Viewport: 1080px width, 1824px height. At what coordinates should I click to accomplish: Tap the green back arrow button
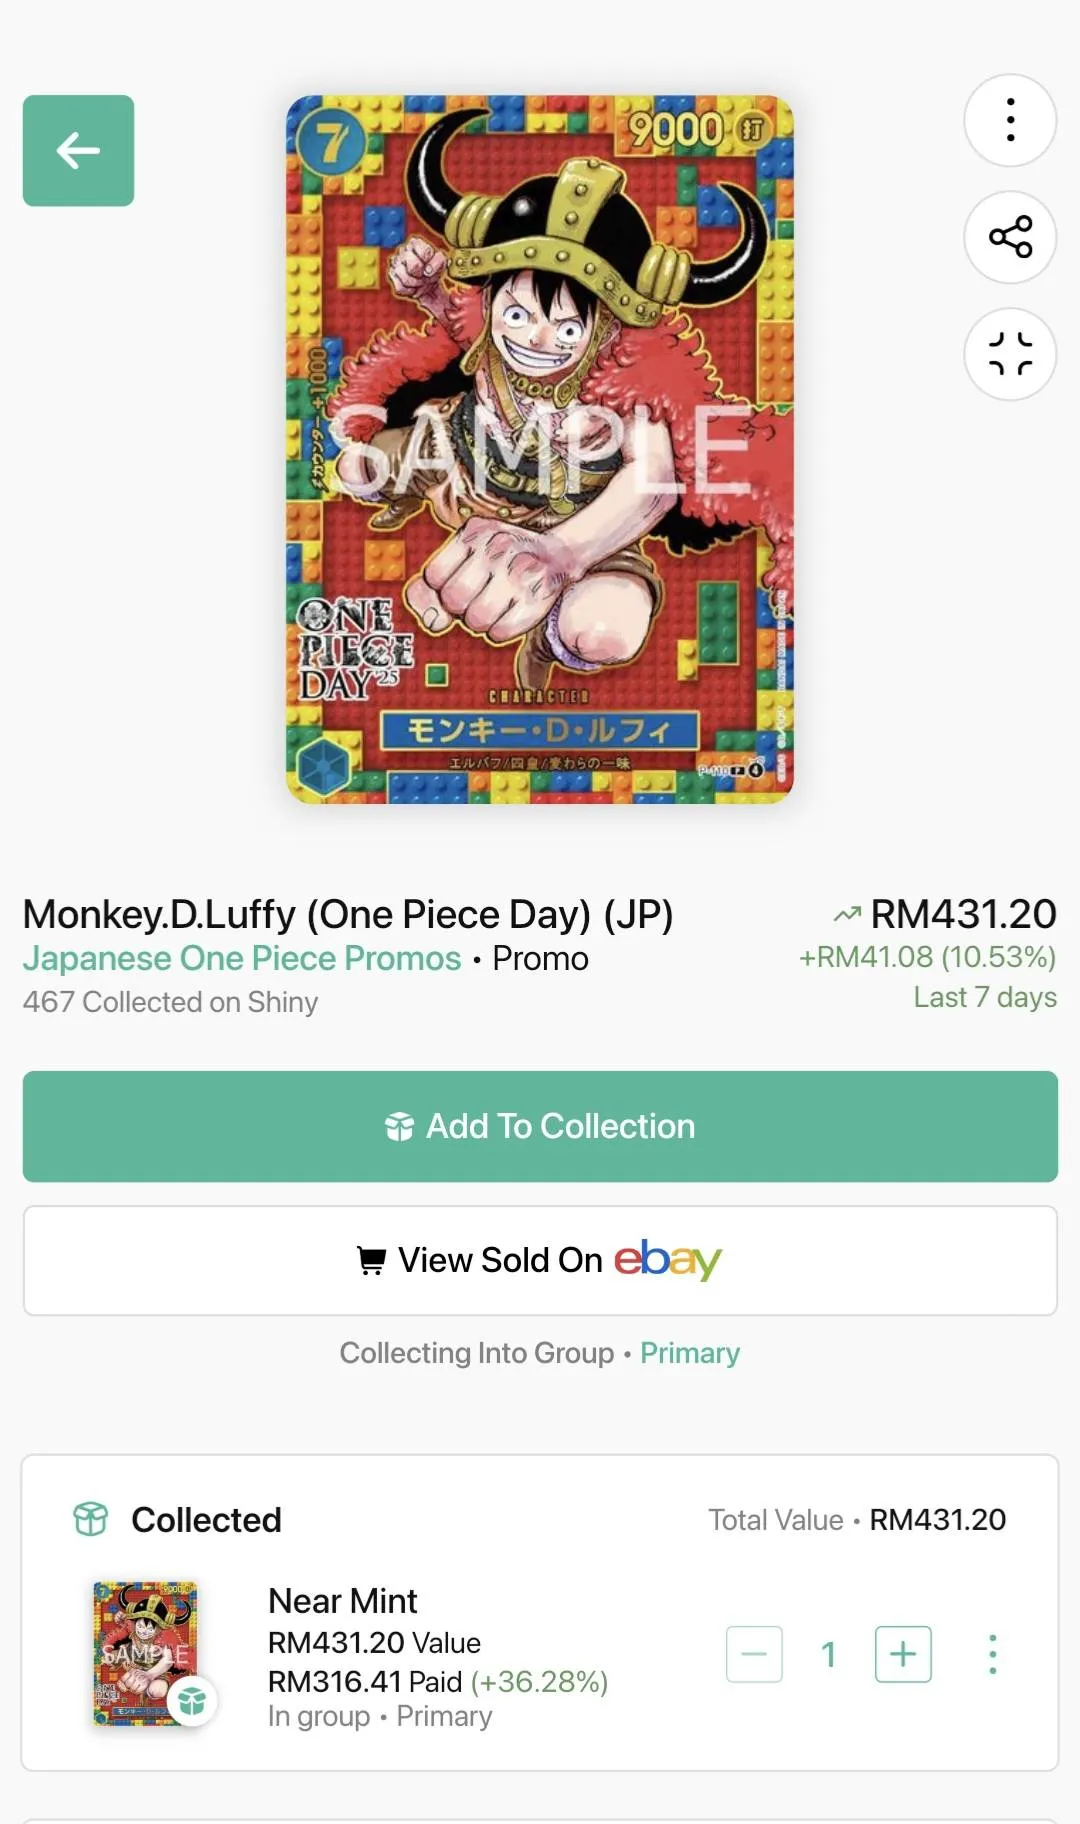pyautogui.click(x=78, y=151)
